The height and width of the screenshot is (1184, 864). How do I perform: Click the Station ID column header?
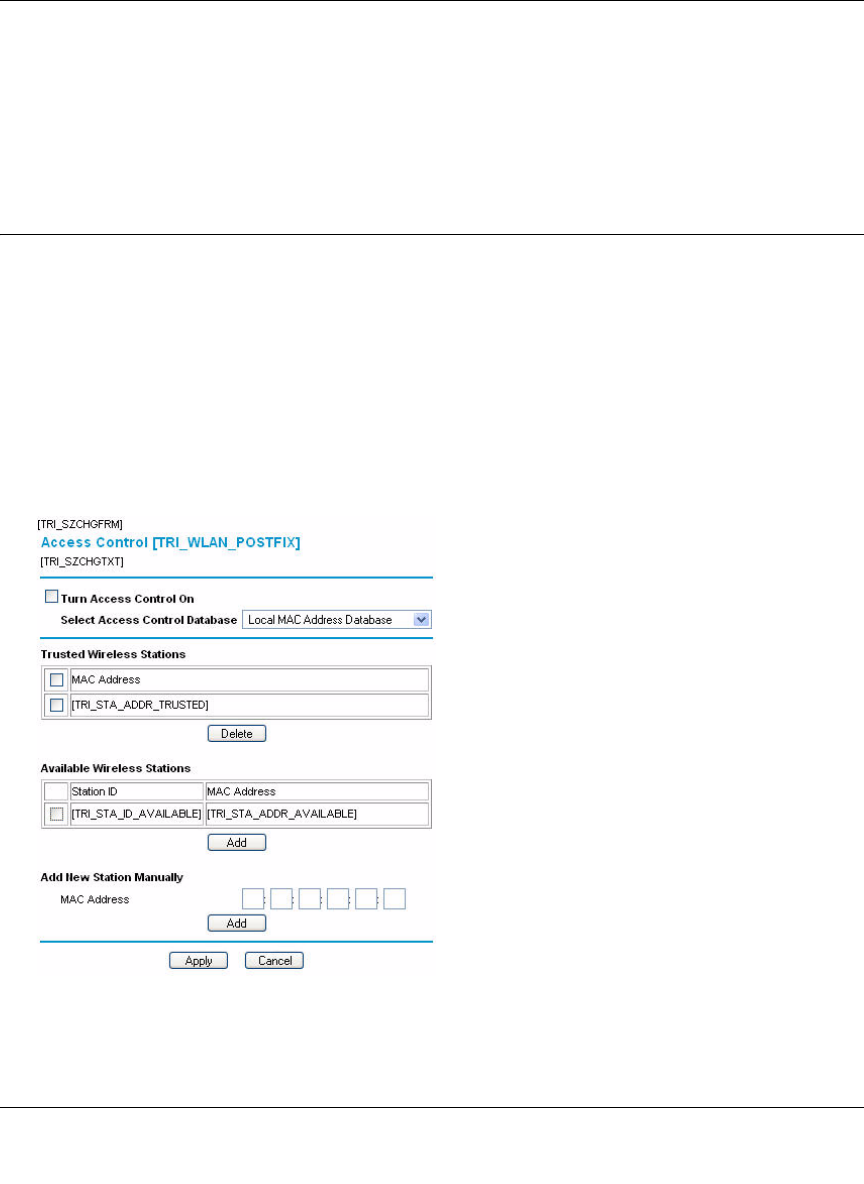[x=94, y=791]
